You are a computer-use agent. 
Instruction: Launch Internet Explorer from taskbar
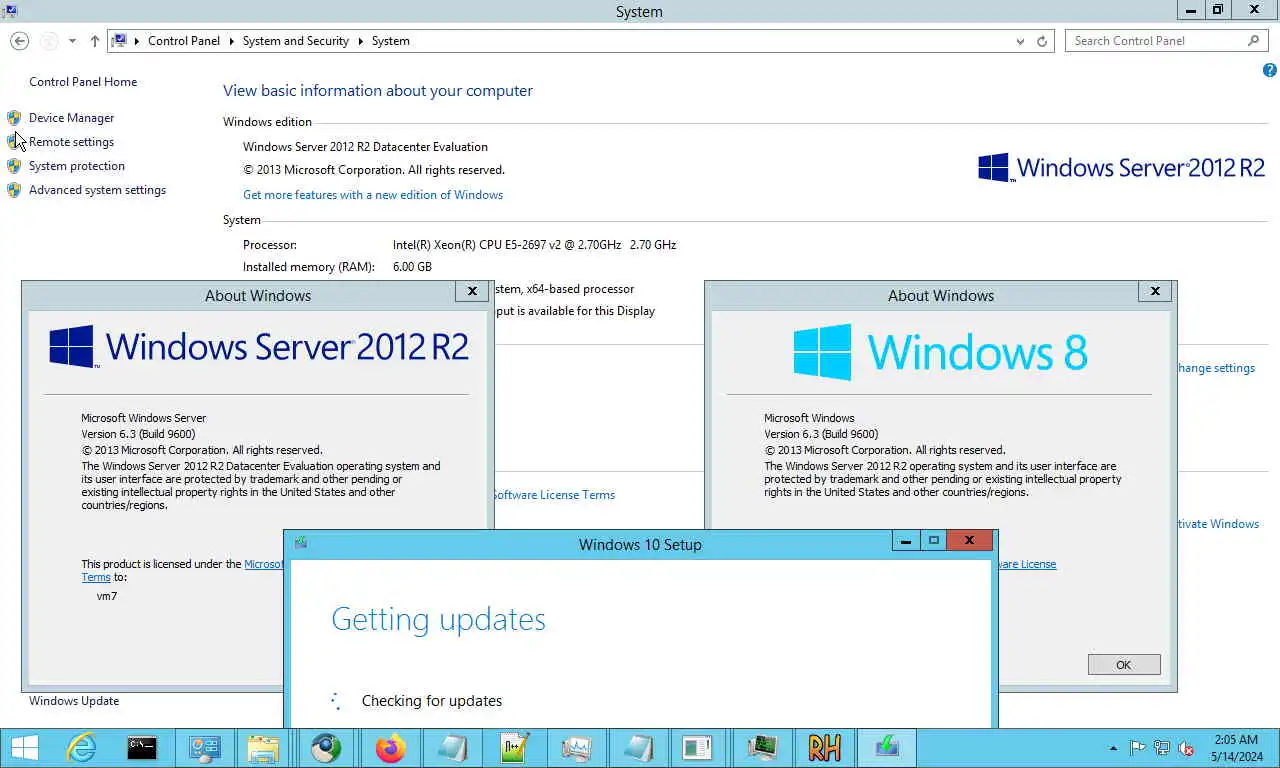(x=81, y=748)
